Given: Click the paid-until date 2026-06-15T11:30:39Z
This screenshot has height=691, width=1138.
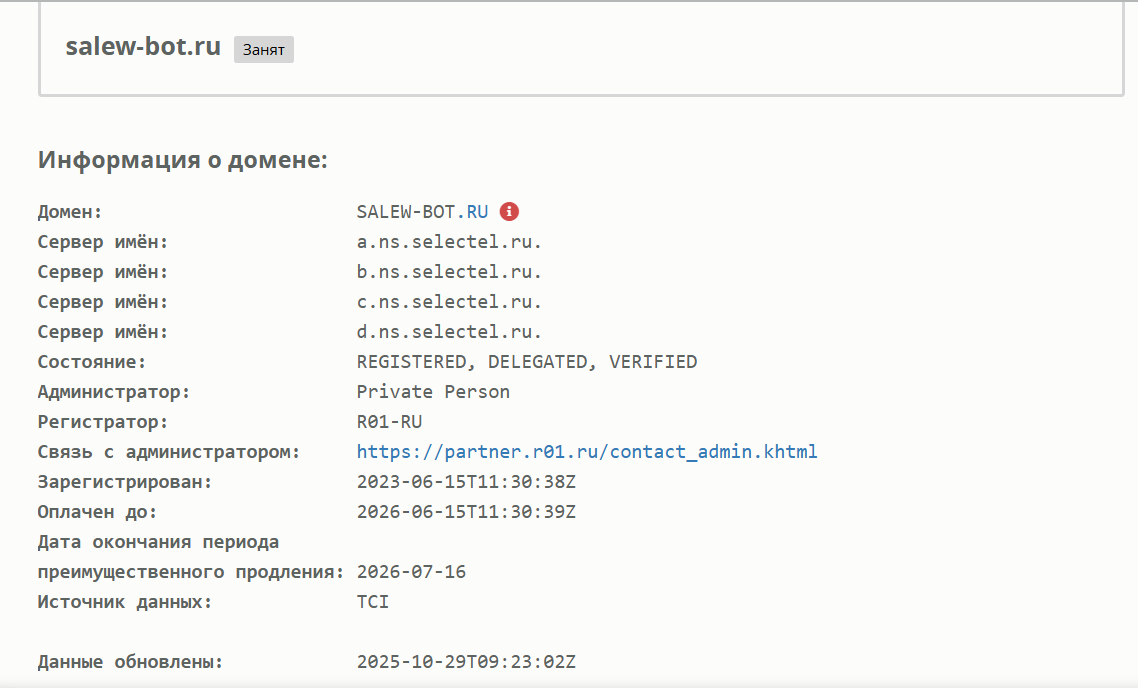Looking at the screenshot, I should tap(466, 512).
